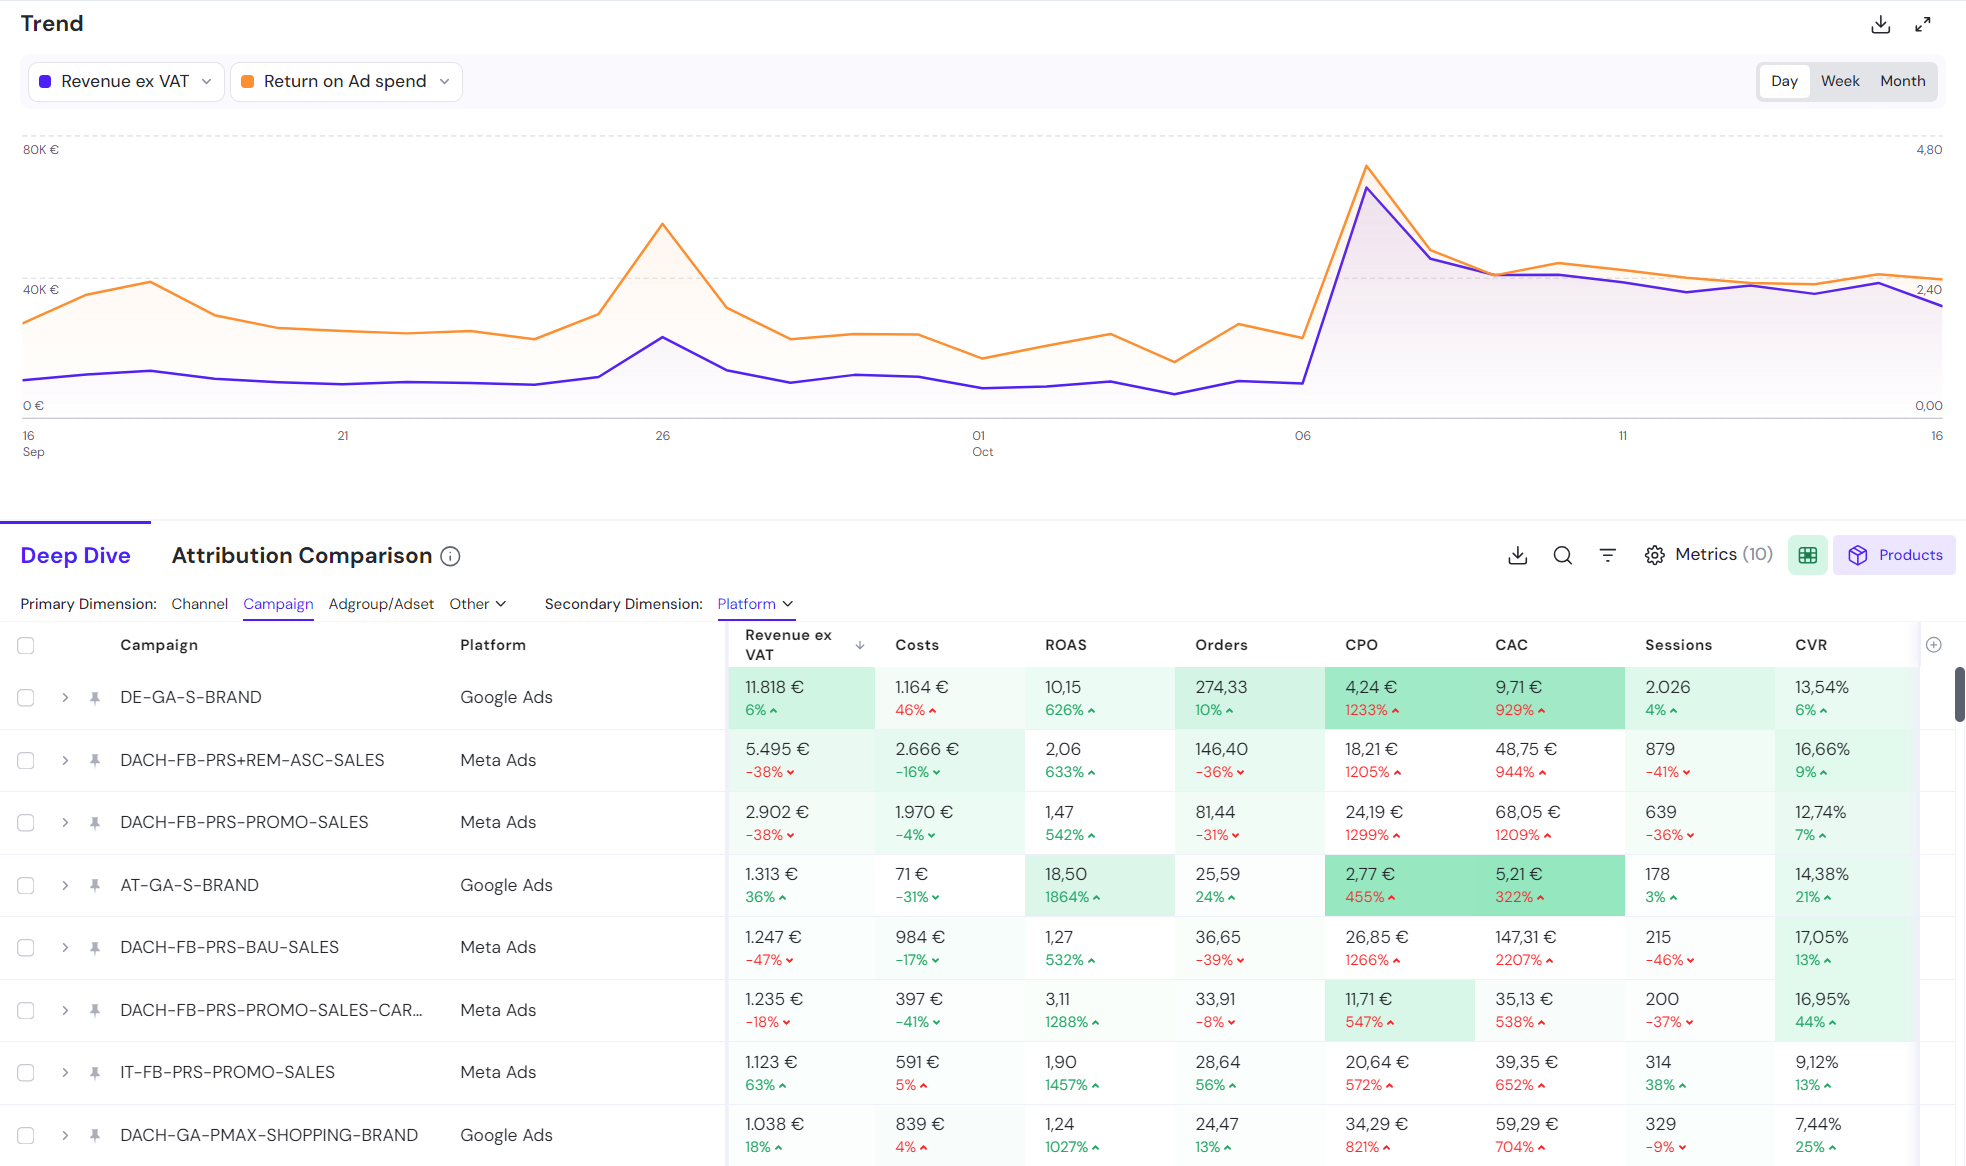Image resolution: width=1966 pixels, height=1166 pixels.
Task: Open the Revenue ex VAT metric dropdown
Action: 207,81
